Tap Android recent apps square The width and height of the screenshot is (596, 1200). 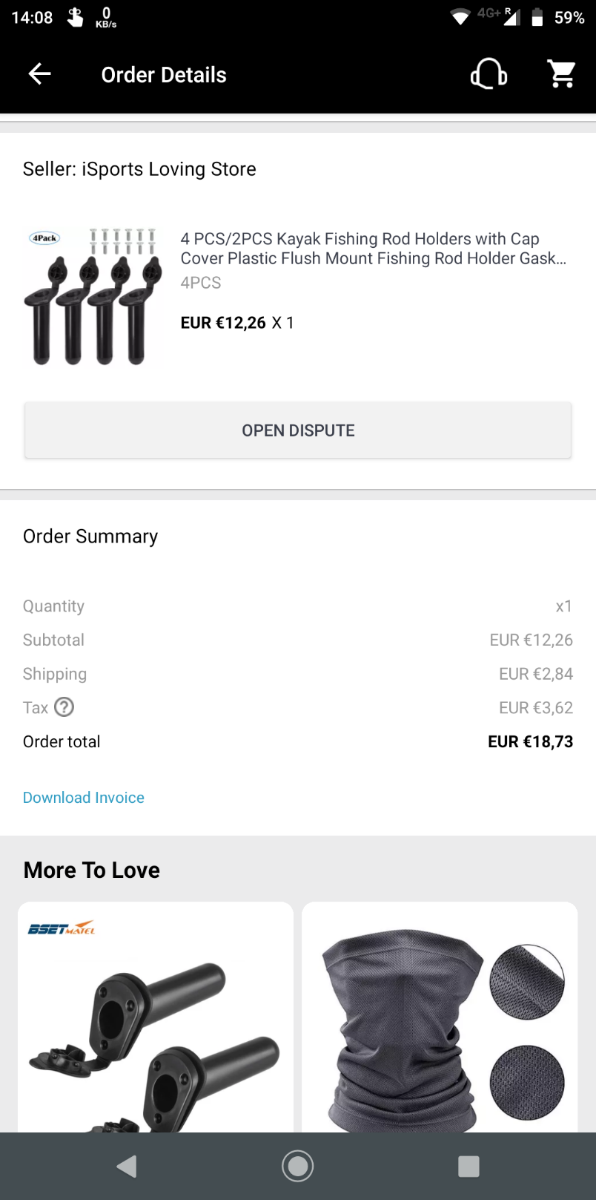468,1166
